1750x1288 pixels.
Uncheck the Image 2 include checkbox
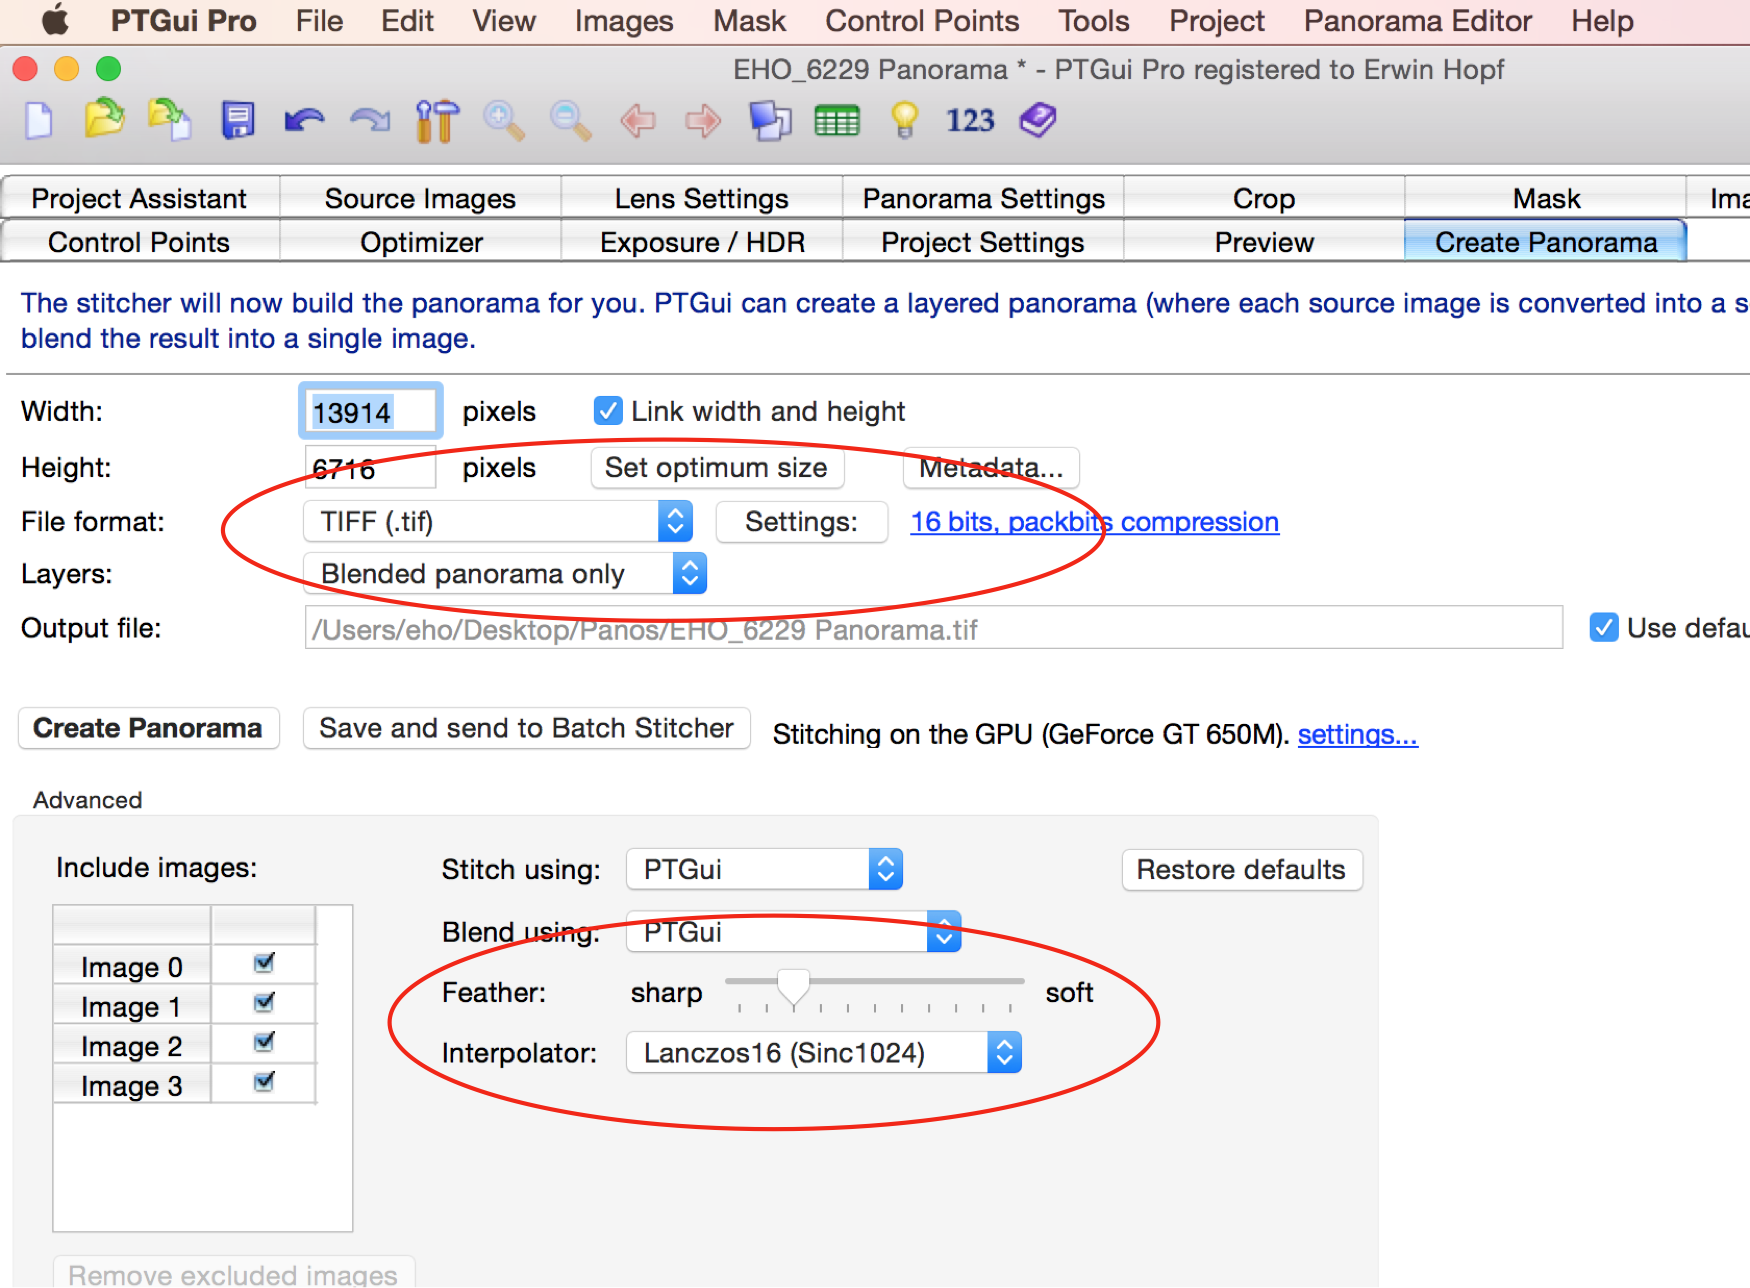[264, 1043]
